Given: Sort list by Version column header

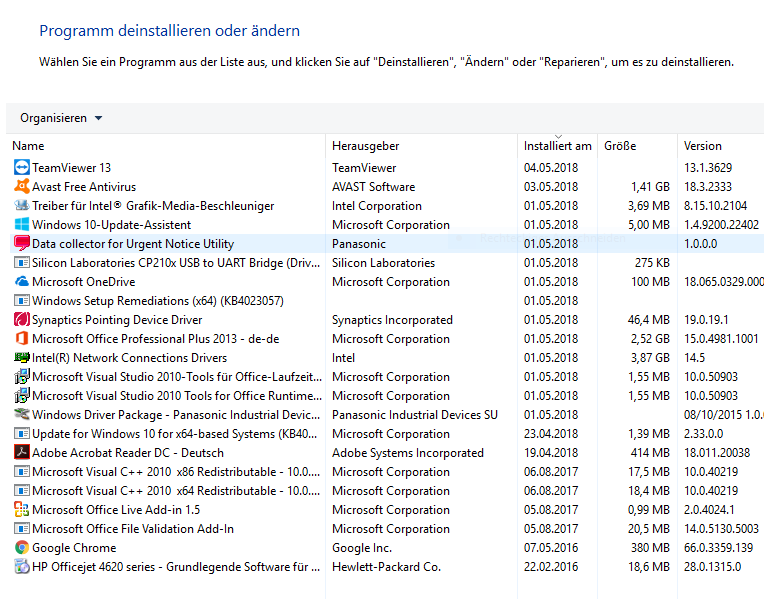Looking at the screenshot, I should click(703, 146).
